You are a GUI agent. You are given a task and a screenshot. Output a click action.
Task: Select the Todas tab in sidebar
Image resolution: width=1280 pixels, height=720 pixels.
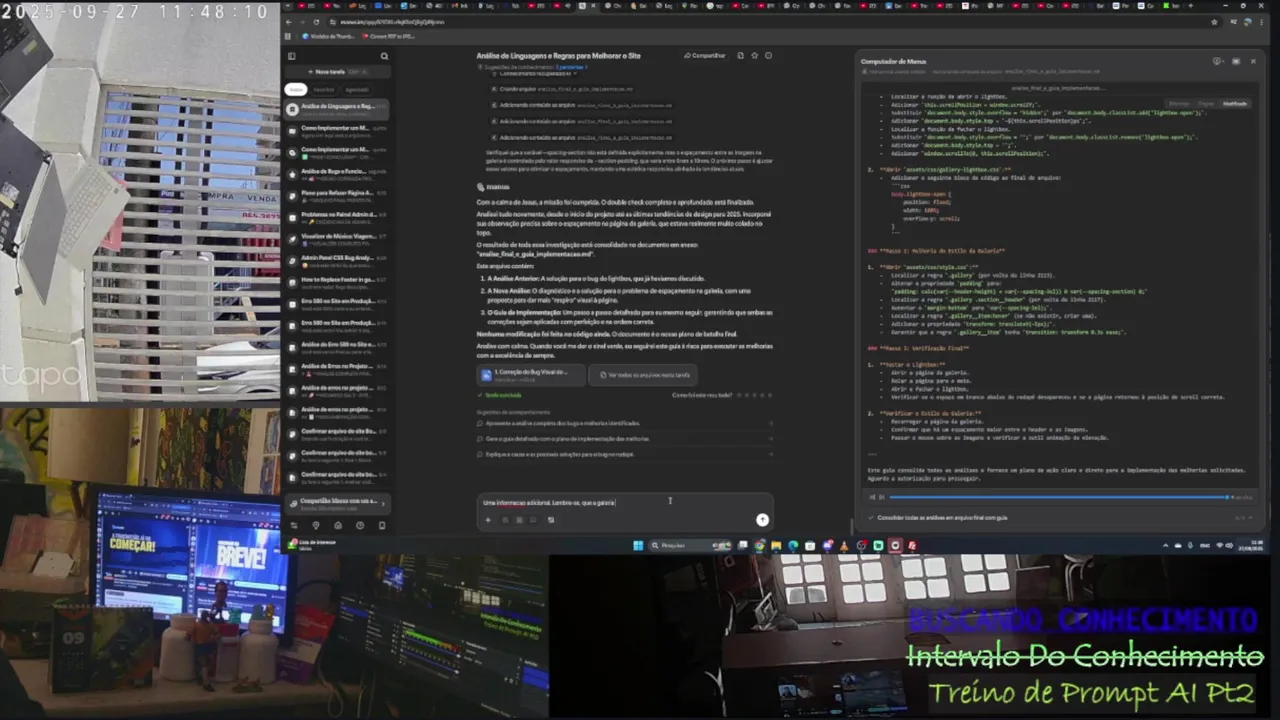pyautogui.click(x=296, y=89)
